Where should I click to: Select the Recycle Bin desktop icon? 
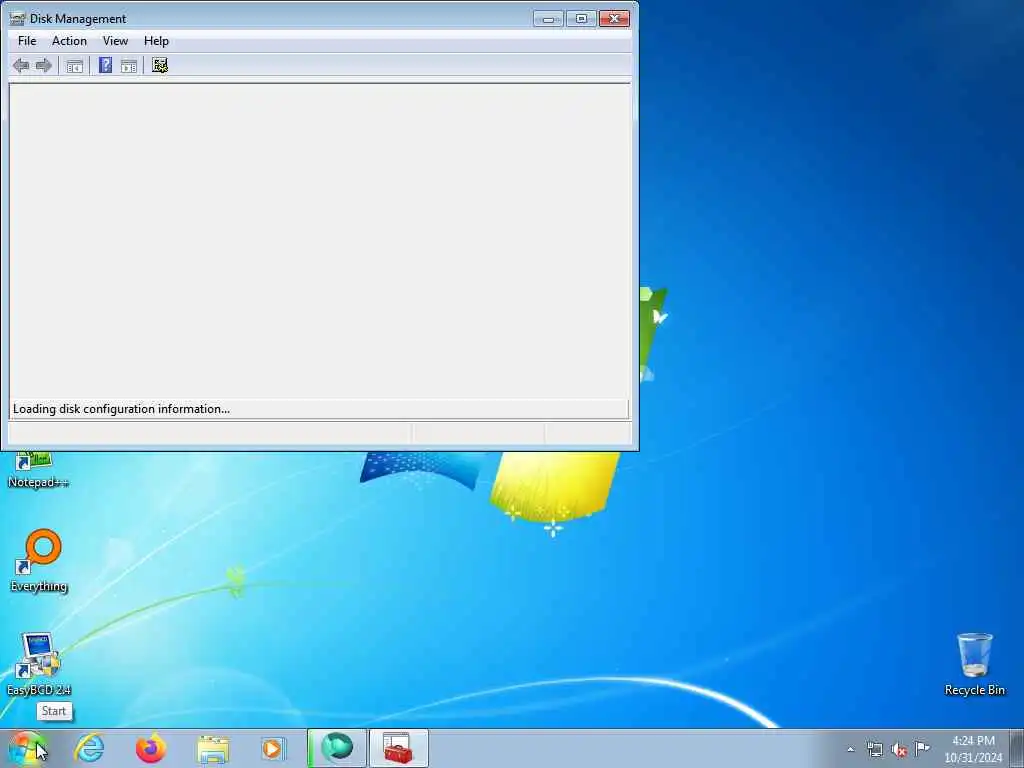pyautogui.click(x=974, y=664)
